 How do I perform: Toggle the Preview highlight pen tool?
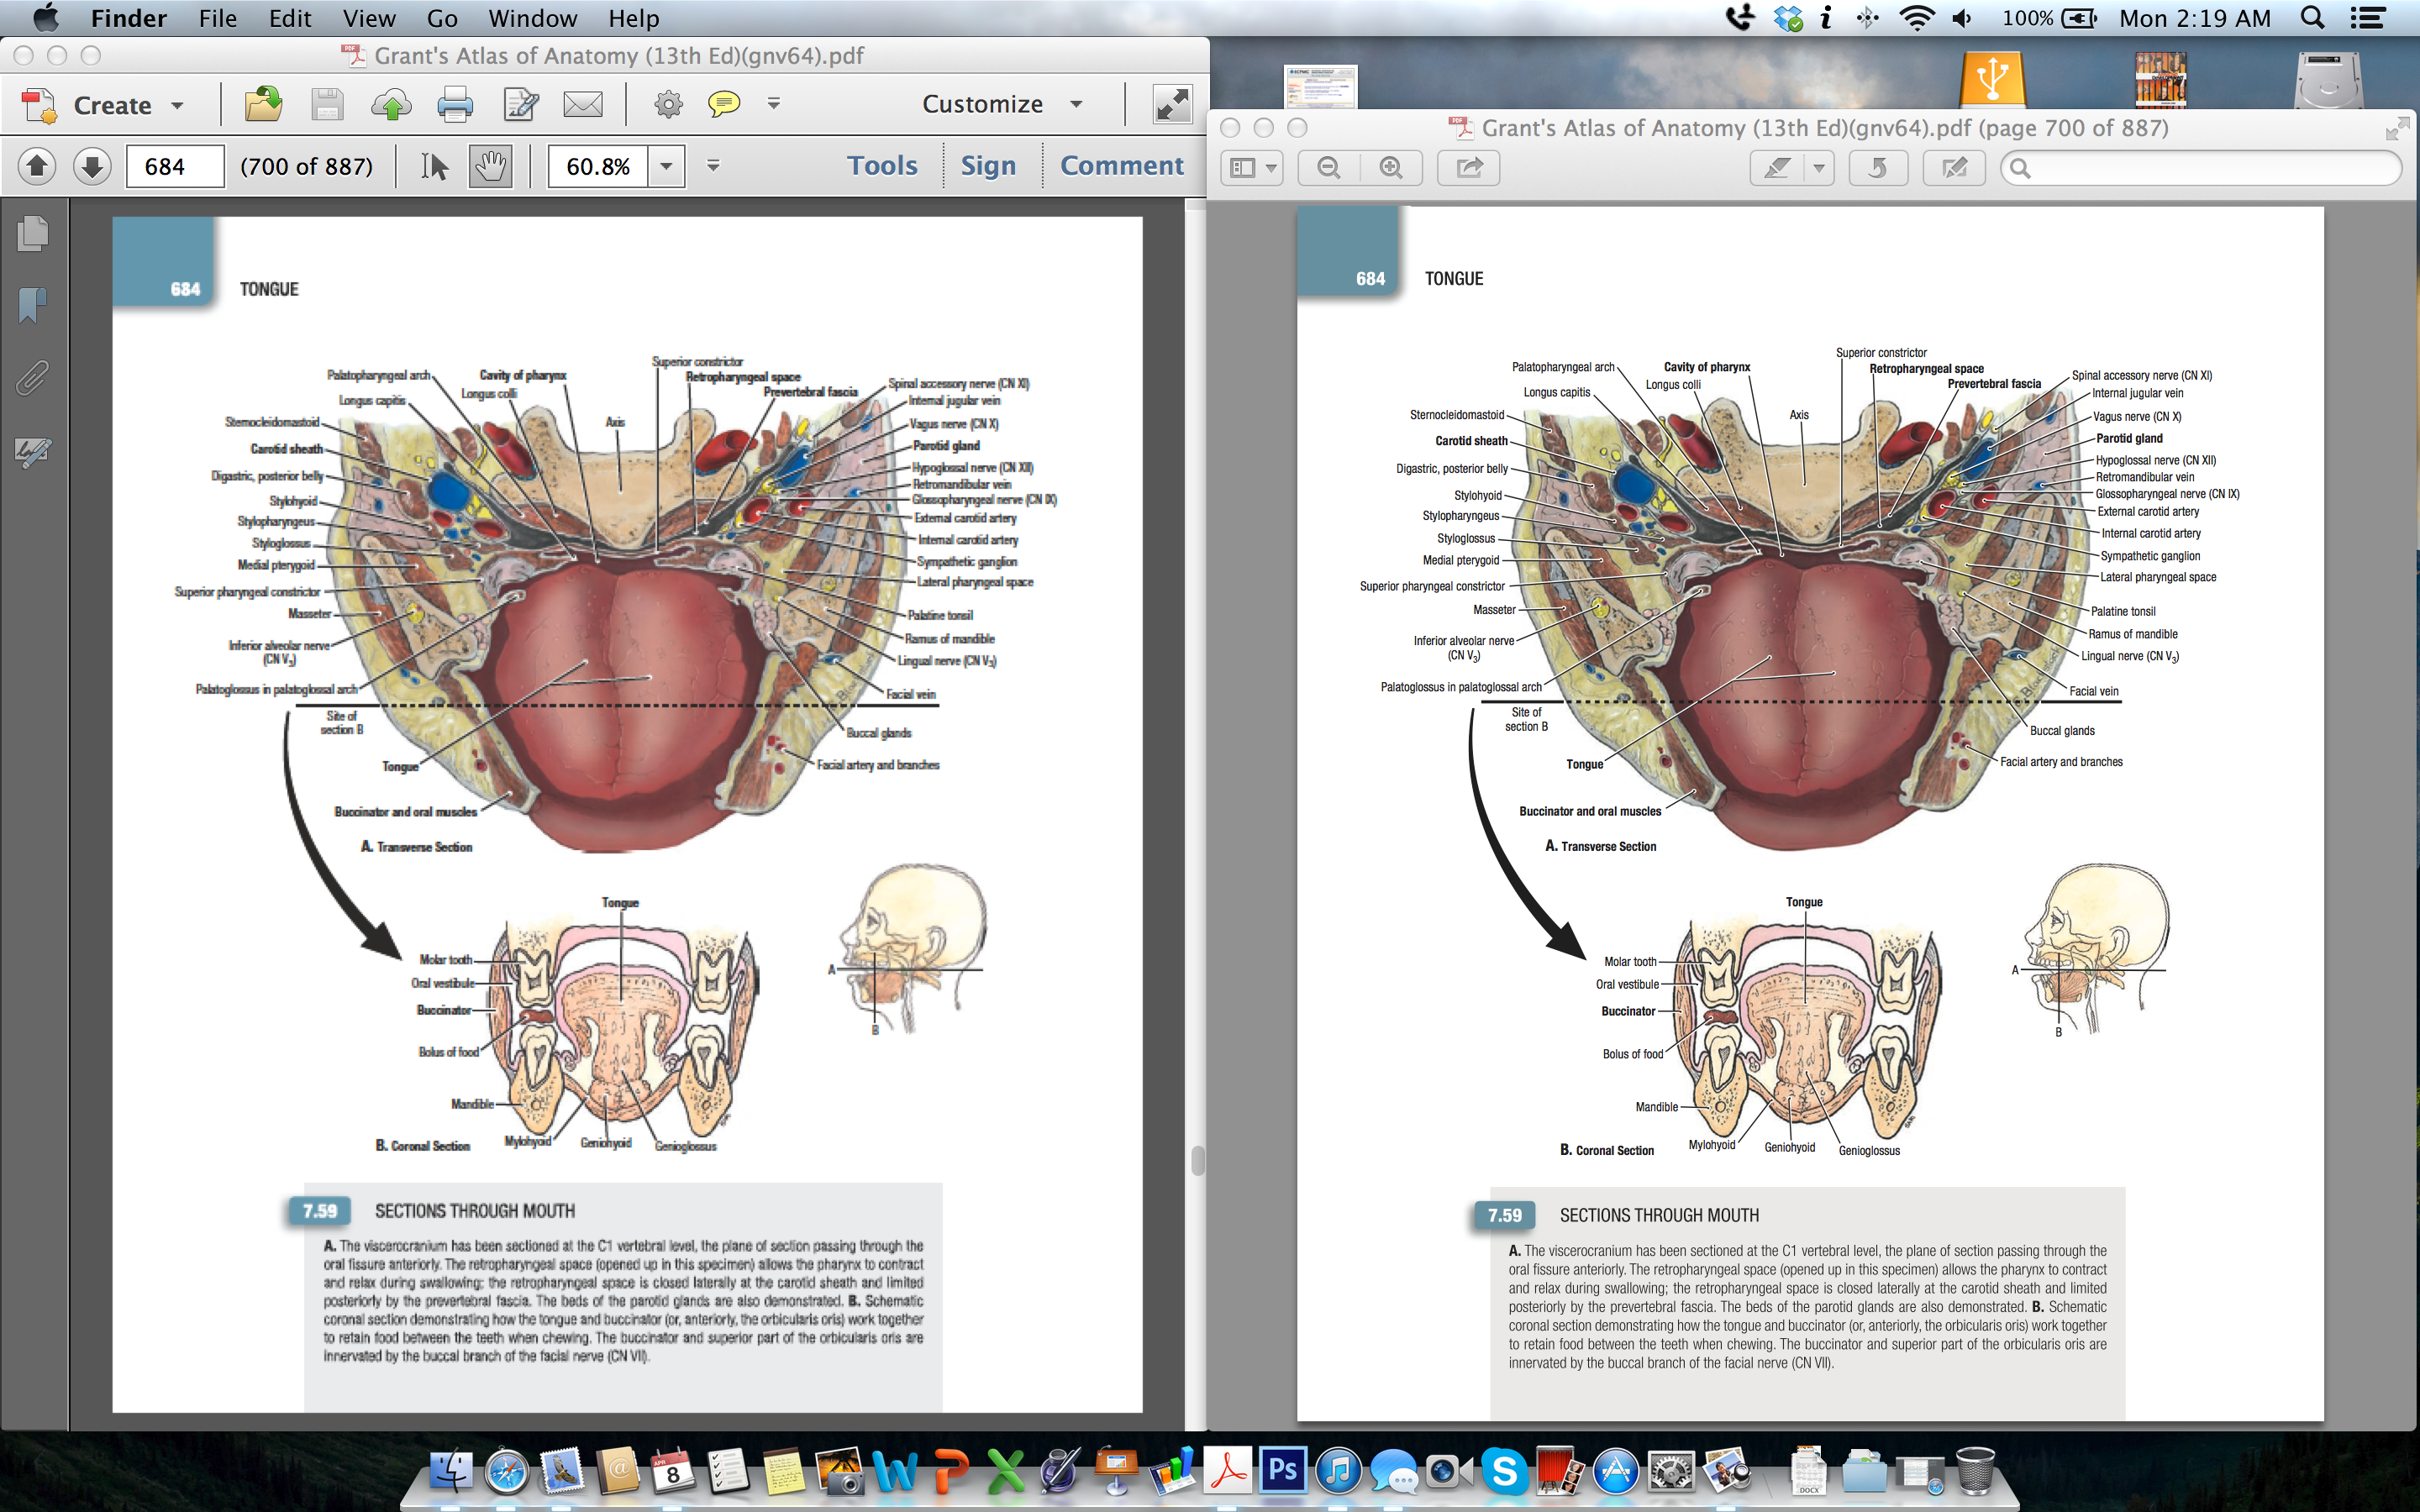tap(1777, 168)
